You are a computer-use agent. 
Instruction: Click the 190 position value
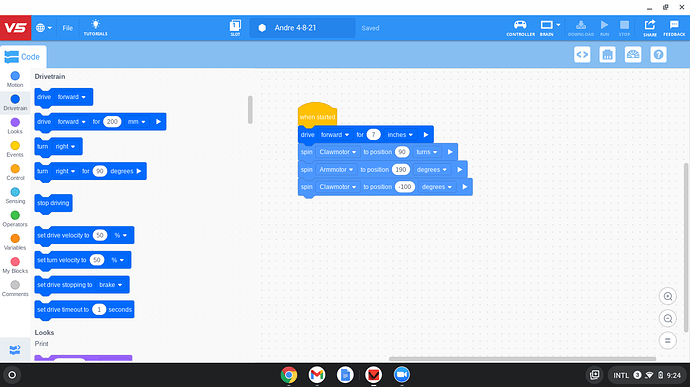click(401, 170)
